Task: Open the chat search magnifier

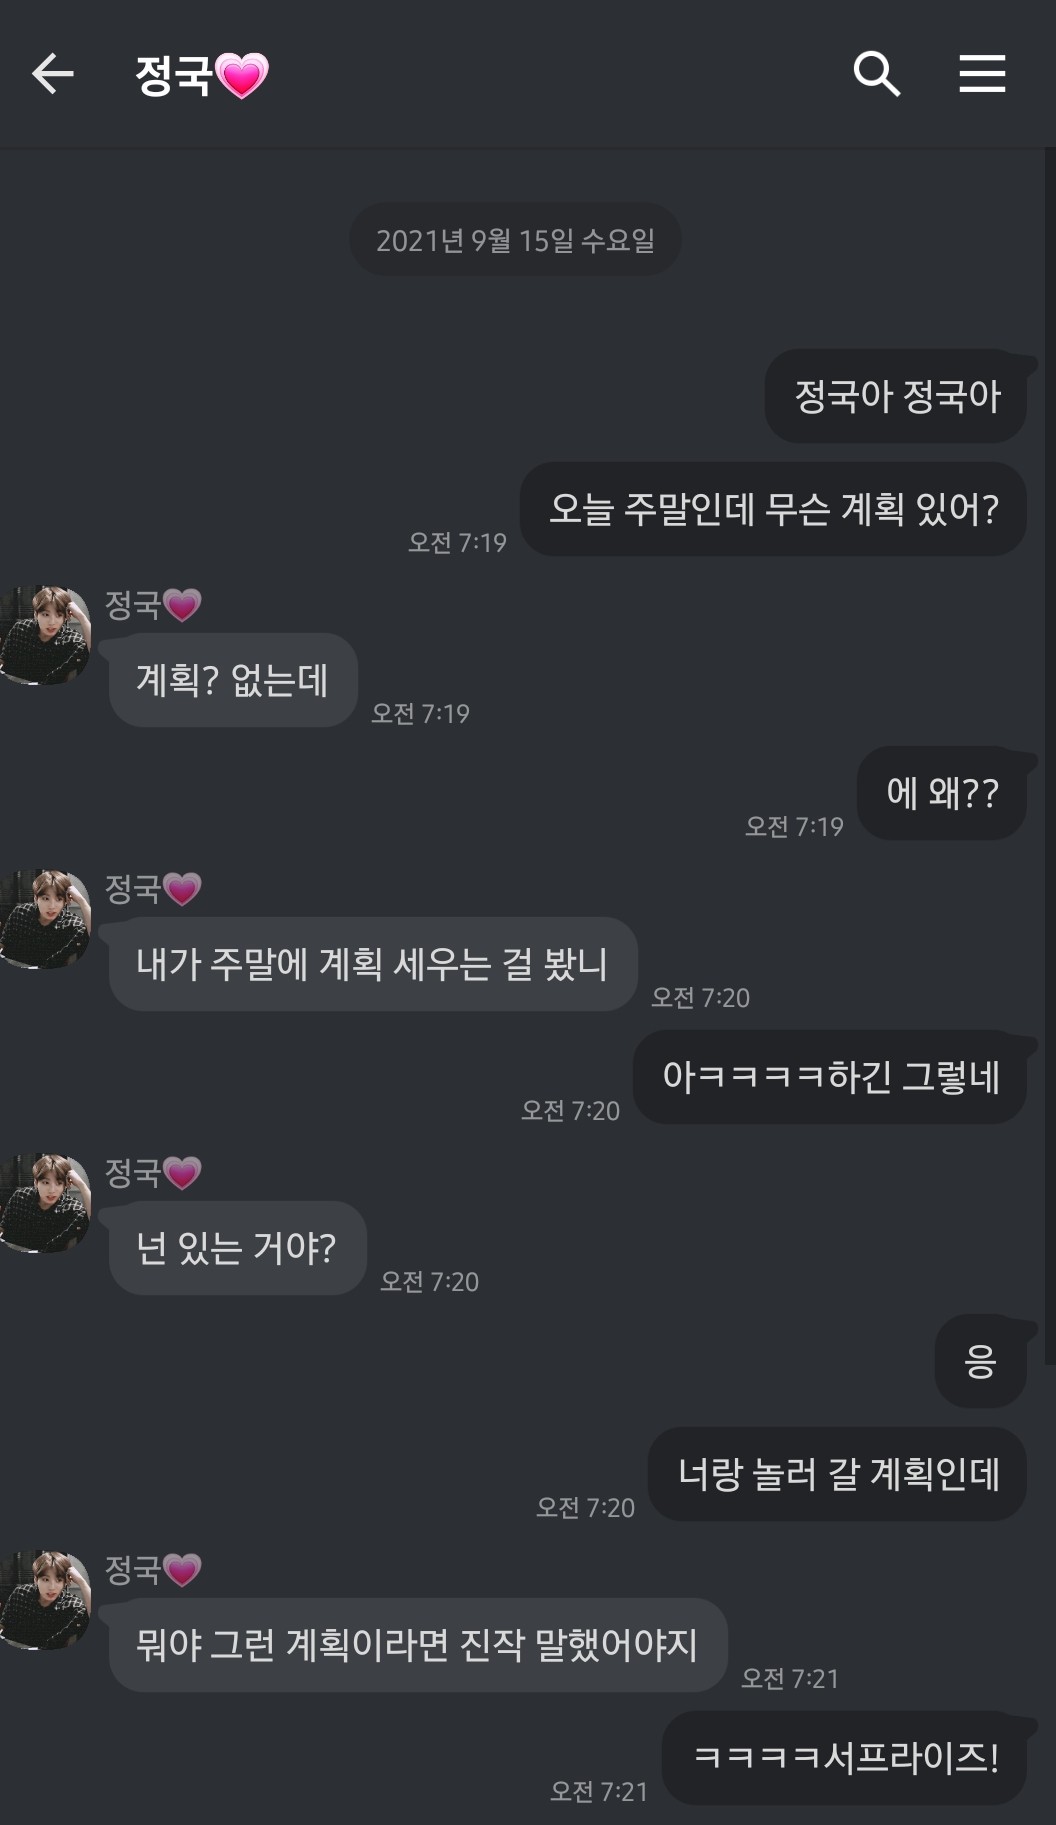Action: [876, 74]
